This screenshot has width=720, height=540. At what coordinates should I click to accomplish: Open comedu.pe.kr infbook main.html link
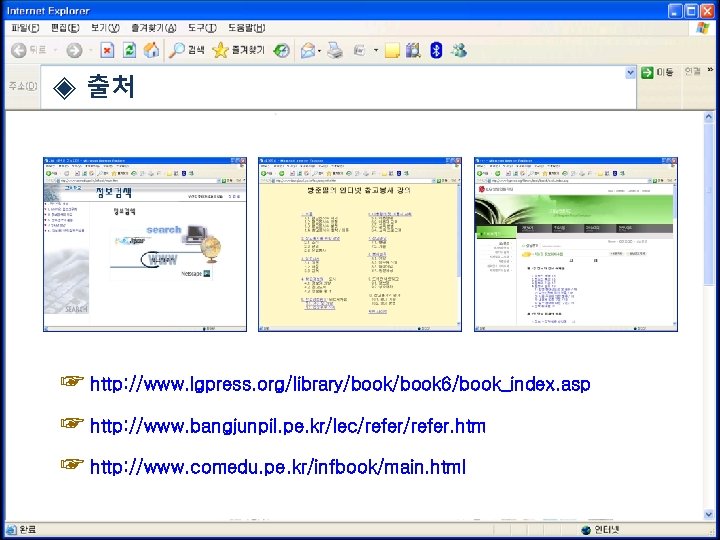pyautogui.click(x=278, y=467)
